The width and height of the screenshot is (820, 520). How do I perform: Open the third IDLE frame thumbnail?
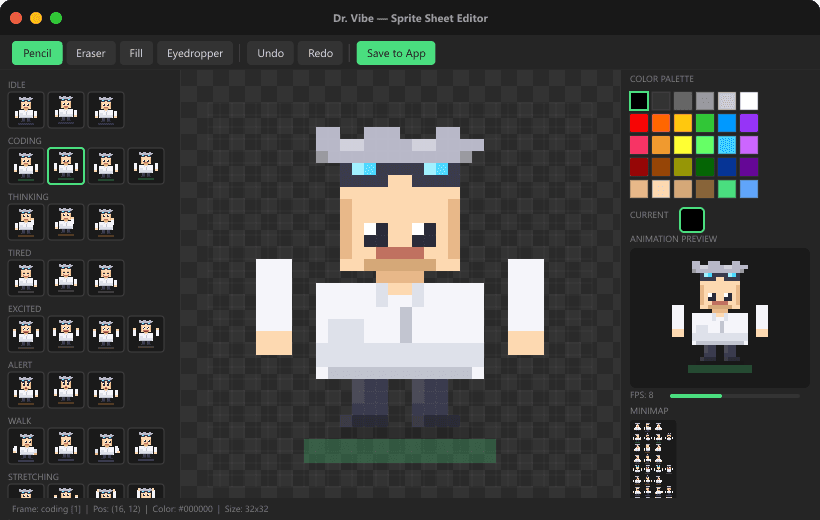click(106, 110)
